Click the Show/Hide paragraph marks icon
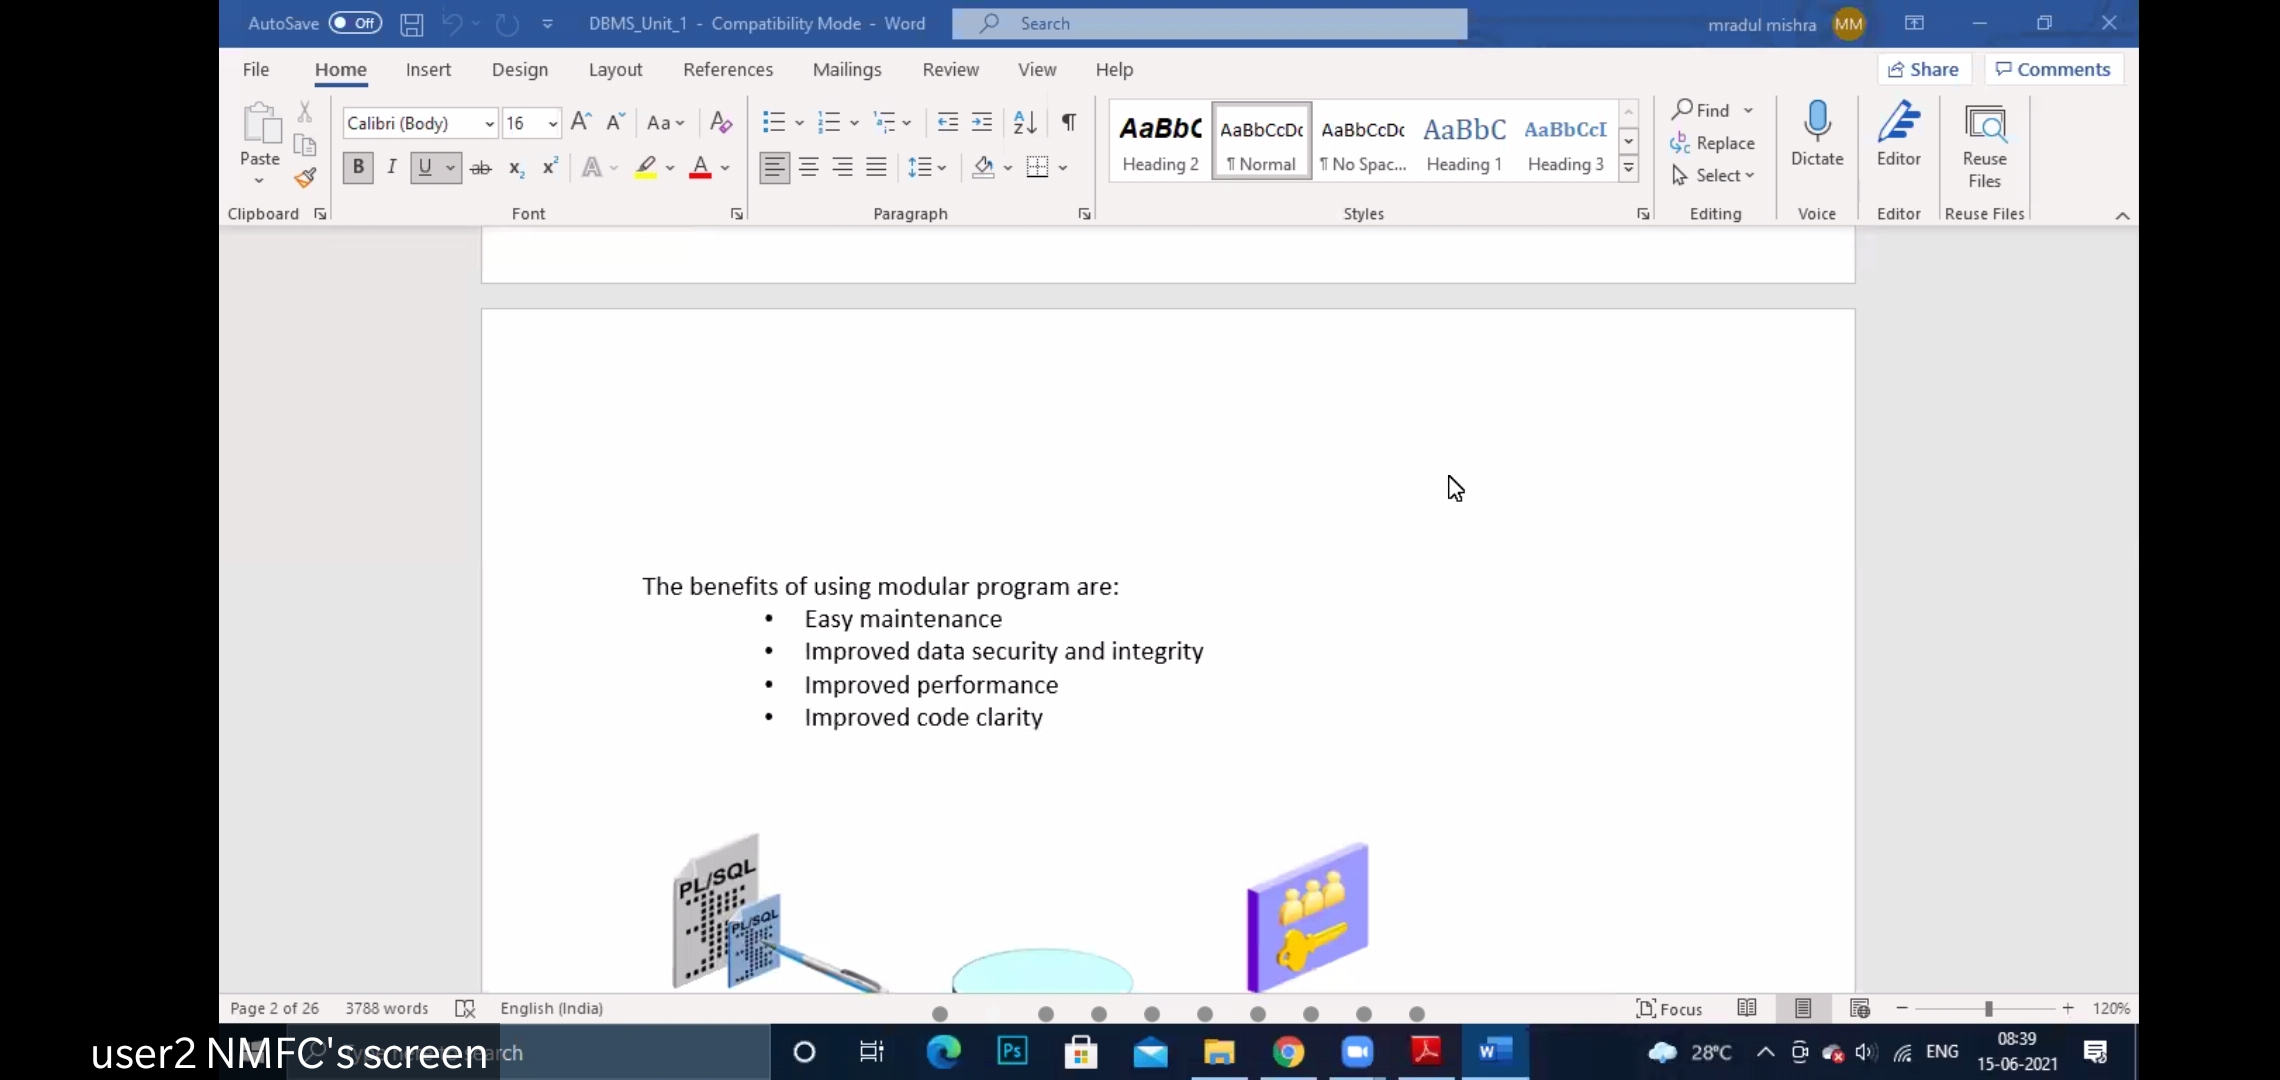The height and width of the screenshot is (1080, 2280). [x=1069, y=122]
